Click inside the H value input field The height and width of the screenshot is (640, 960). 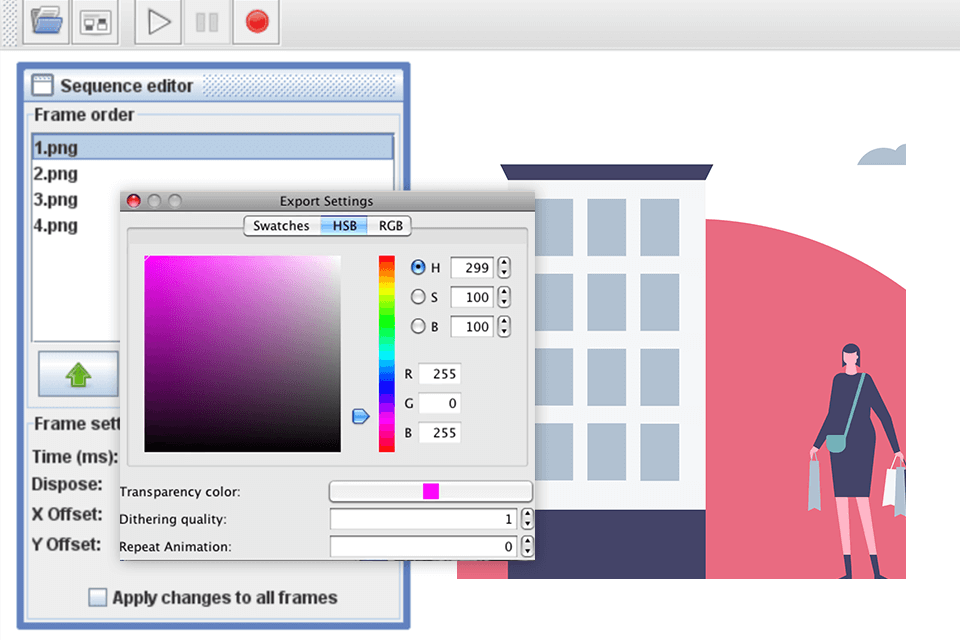pos(471,267)
